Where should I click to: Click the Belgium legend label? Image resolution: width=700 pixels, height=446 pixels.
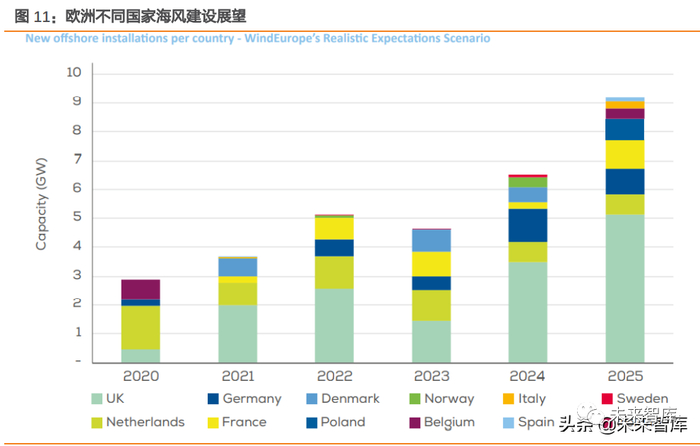(x=449, y=423)
